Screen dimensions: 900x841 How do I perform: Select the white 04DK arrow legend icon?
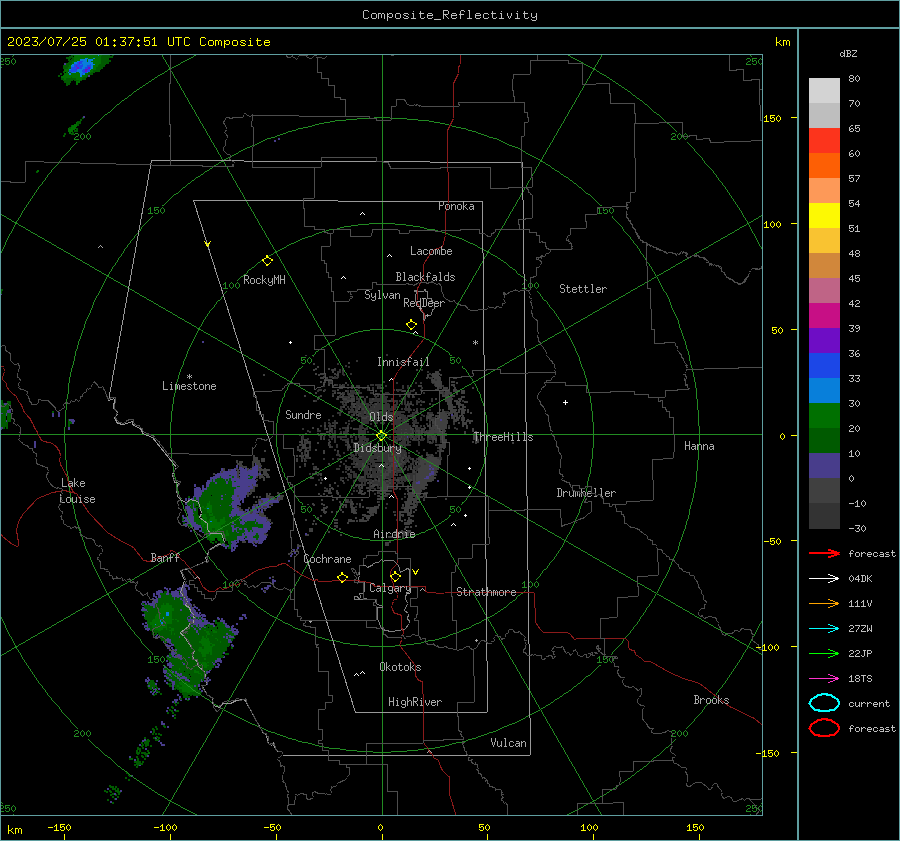click(824, 578)
